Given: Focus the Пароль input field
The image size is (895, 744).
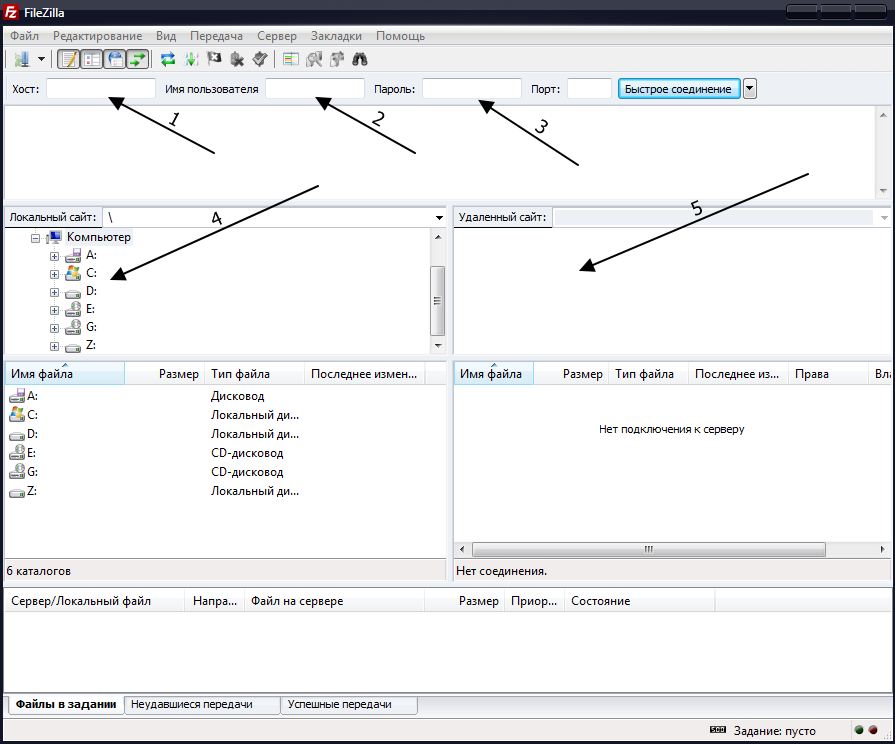Looking at the screenshot, I should 471,89.
